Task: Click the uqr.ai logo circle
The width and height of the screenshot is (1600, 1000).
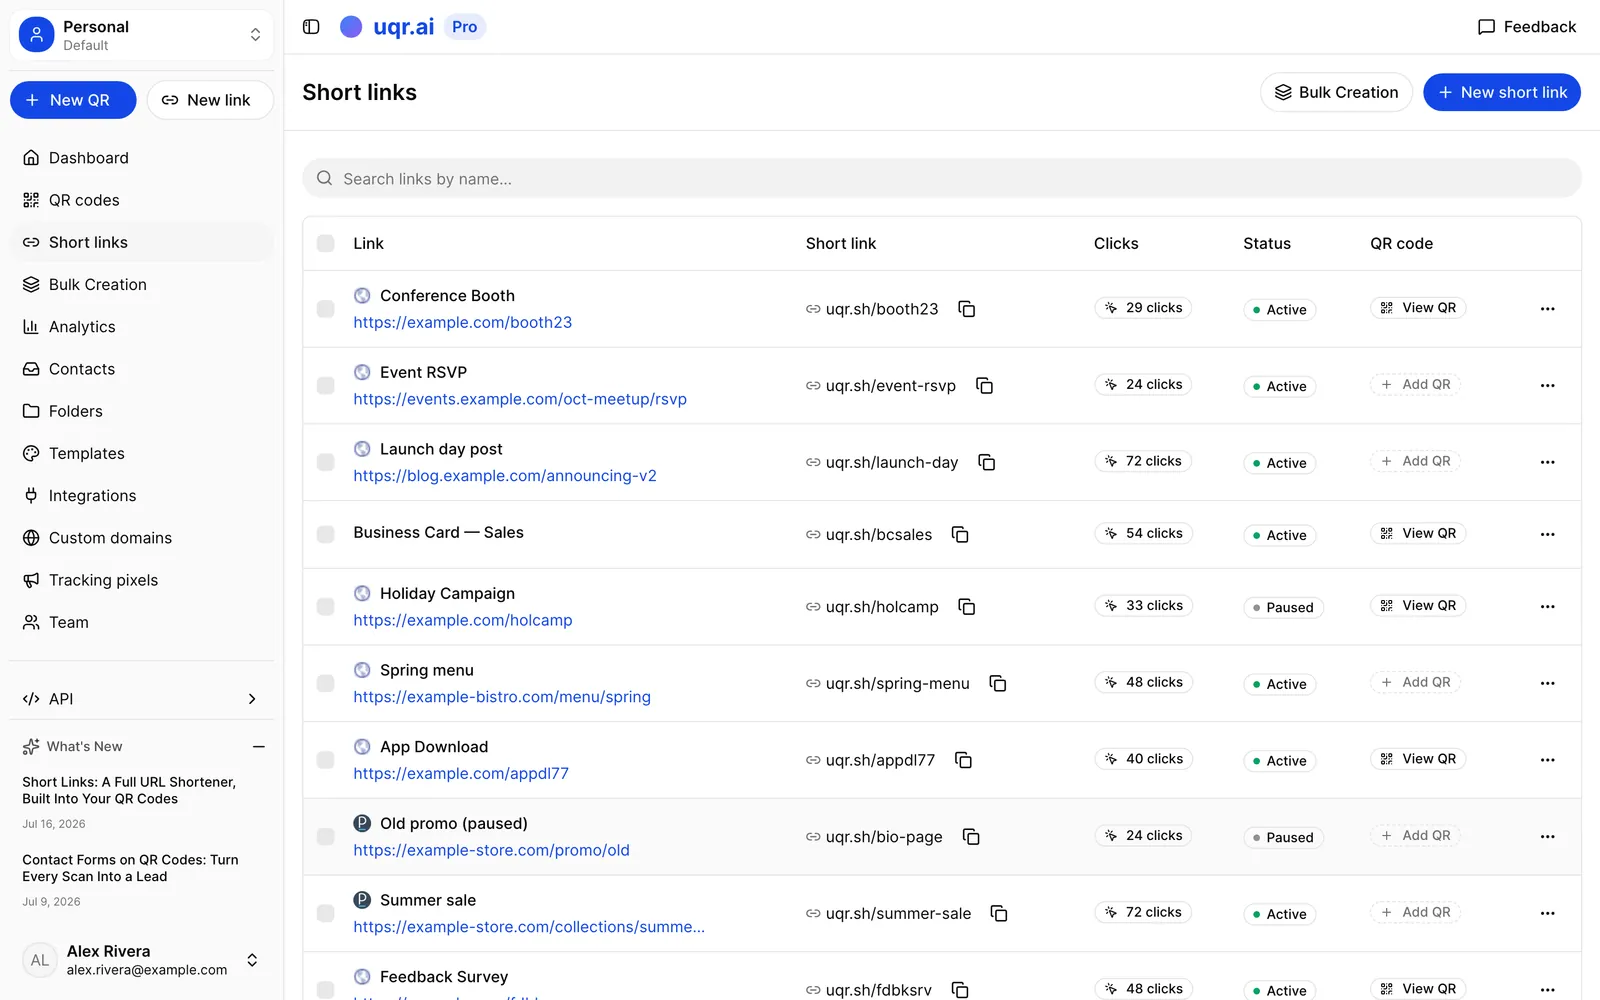Action: pos(351,27)
